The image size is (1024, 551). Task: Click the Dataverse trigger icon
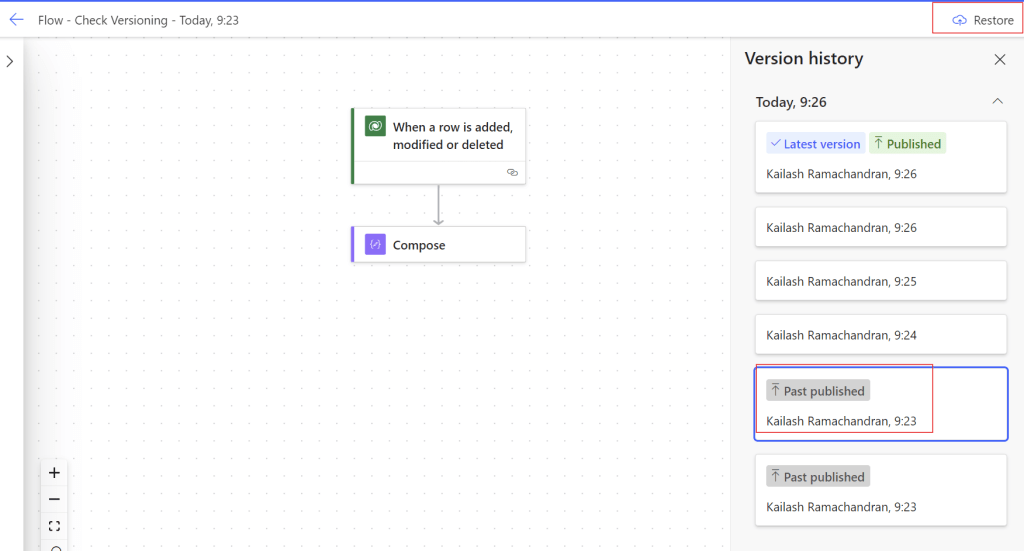[x=375, y=127]
